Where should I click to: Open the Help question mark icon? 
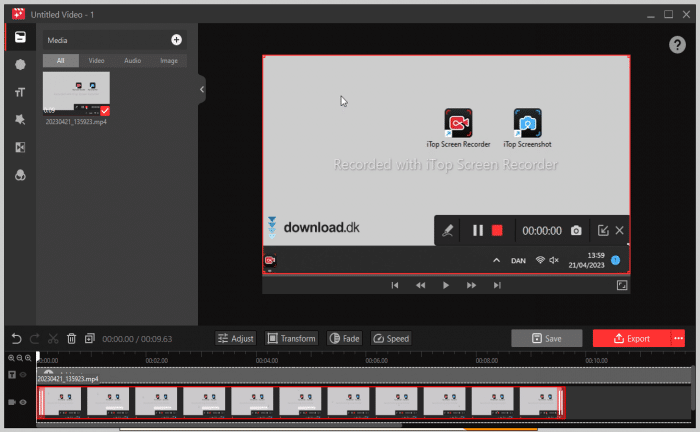[677, 45]
